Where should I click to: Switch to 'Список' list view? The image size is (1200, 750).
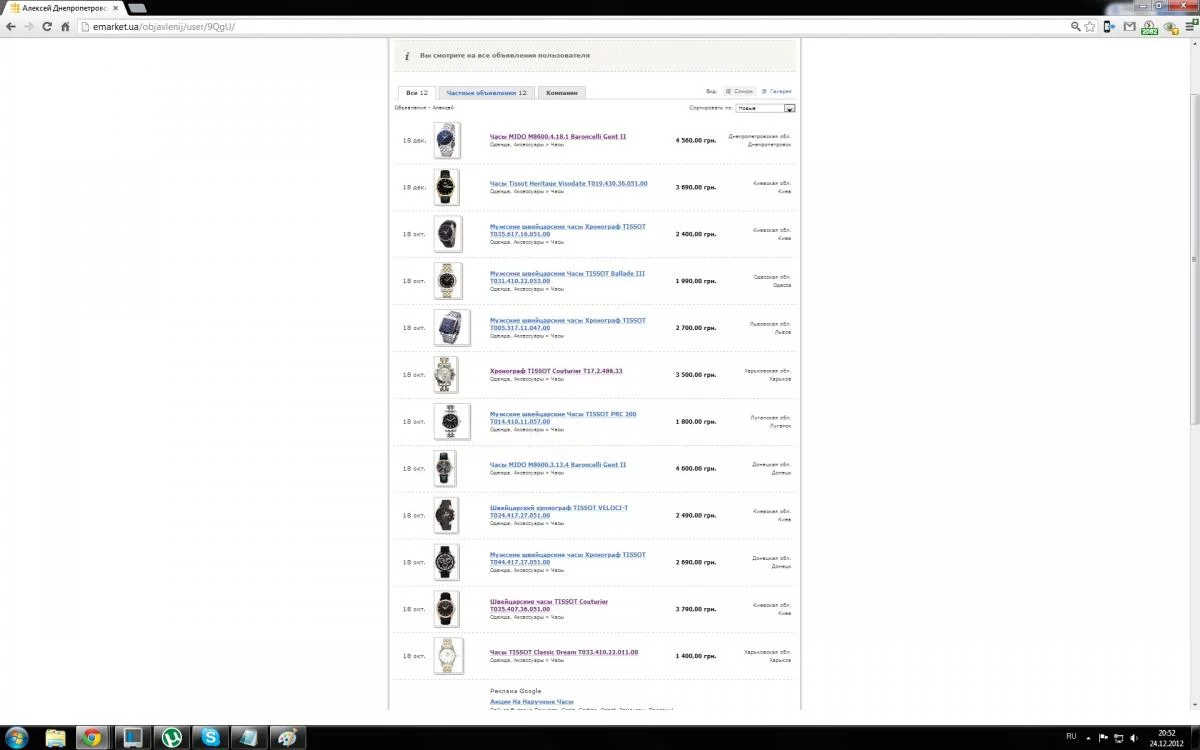pos(739,91)
